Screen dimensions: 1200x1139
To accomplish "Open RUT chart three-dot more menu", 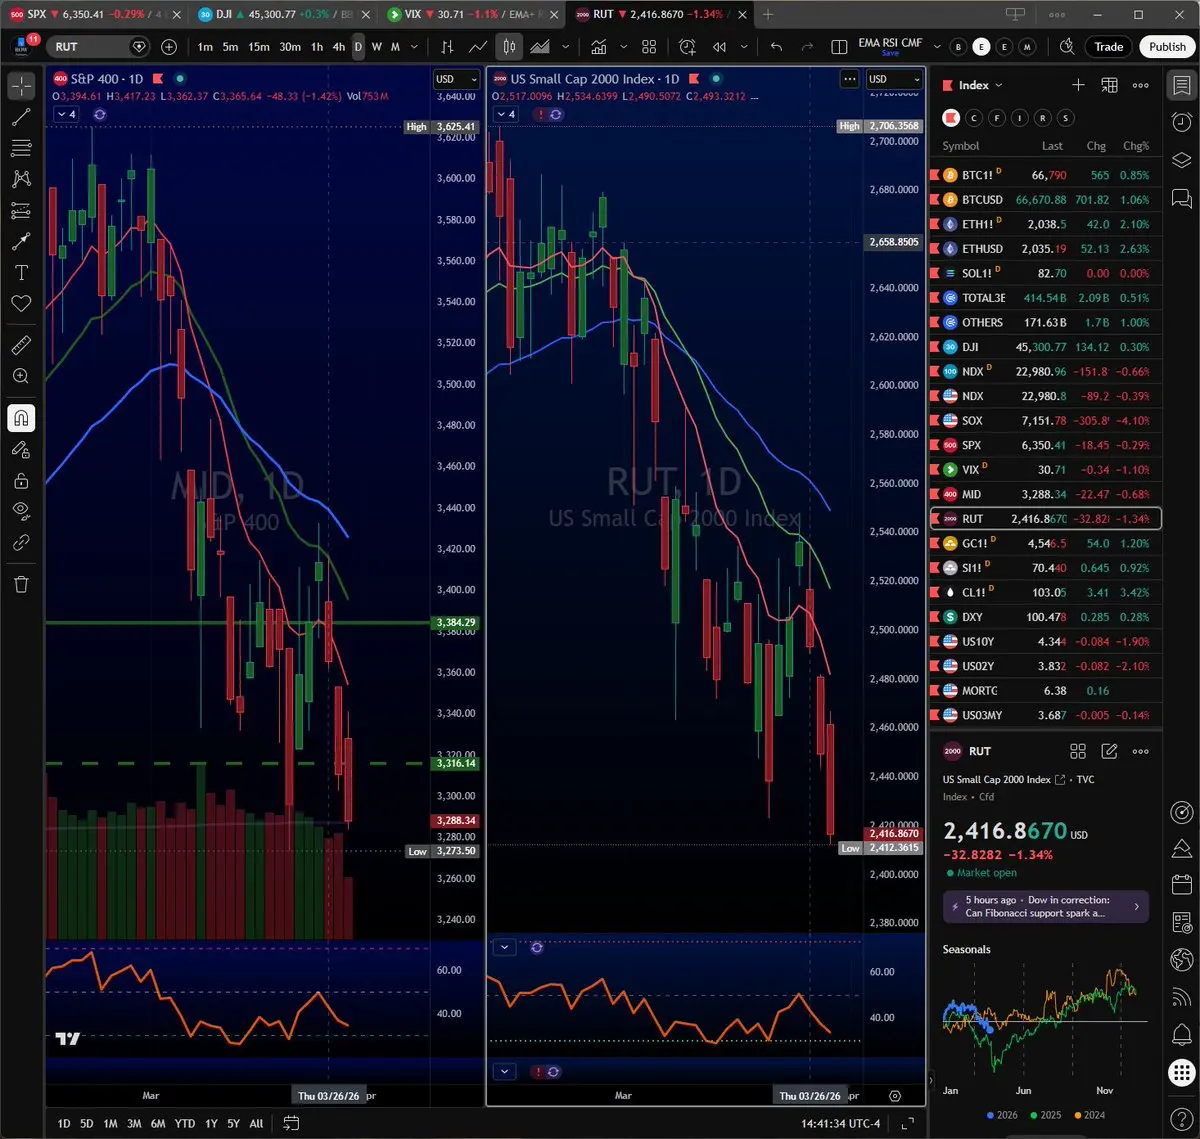I will click(x=849, y=79).
